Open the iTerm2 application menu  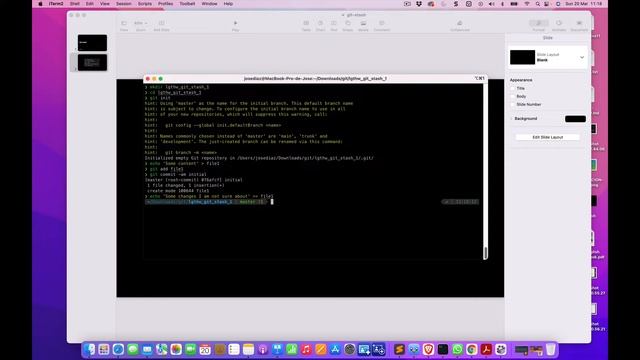click(x=56, y=4)
